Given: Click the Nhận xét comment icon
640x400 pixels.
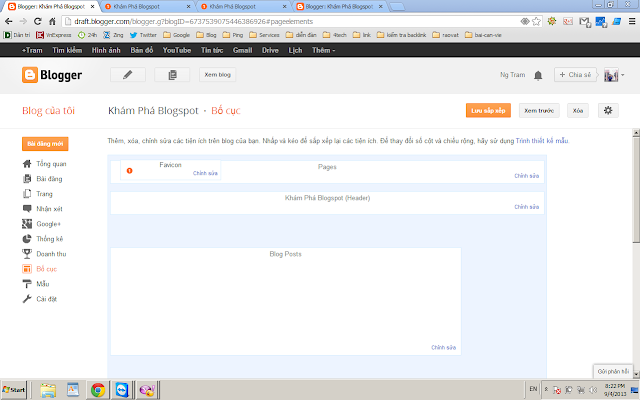Looking at the screenshot, I should pyautogui.click(x=27, y=209).
